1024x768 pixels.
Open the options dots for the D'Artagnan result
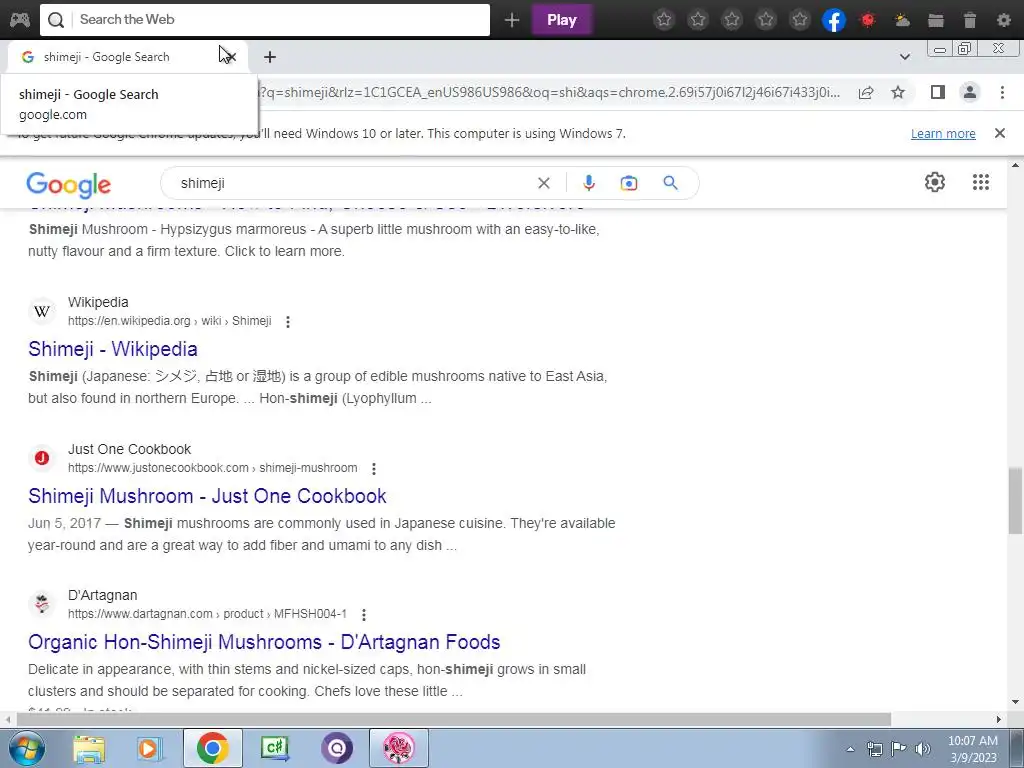[364, 615]
